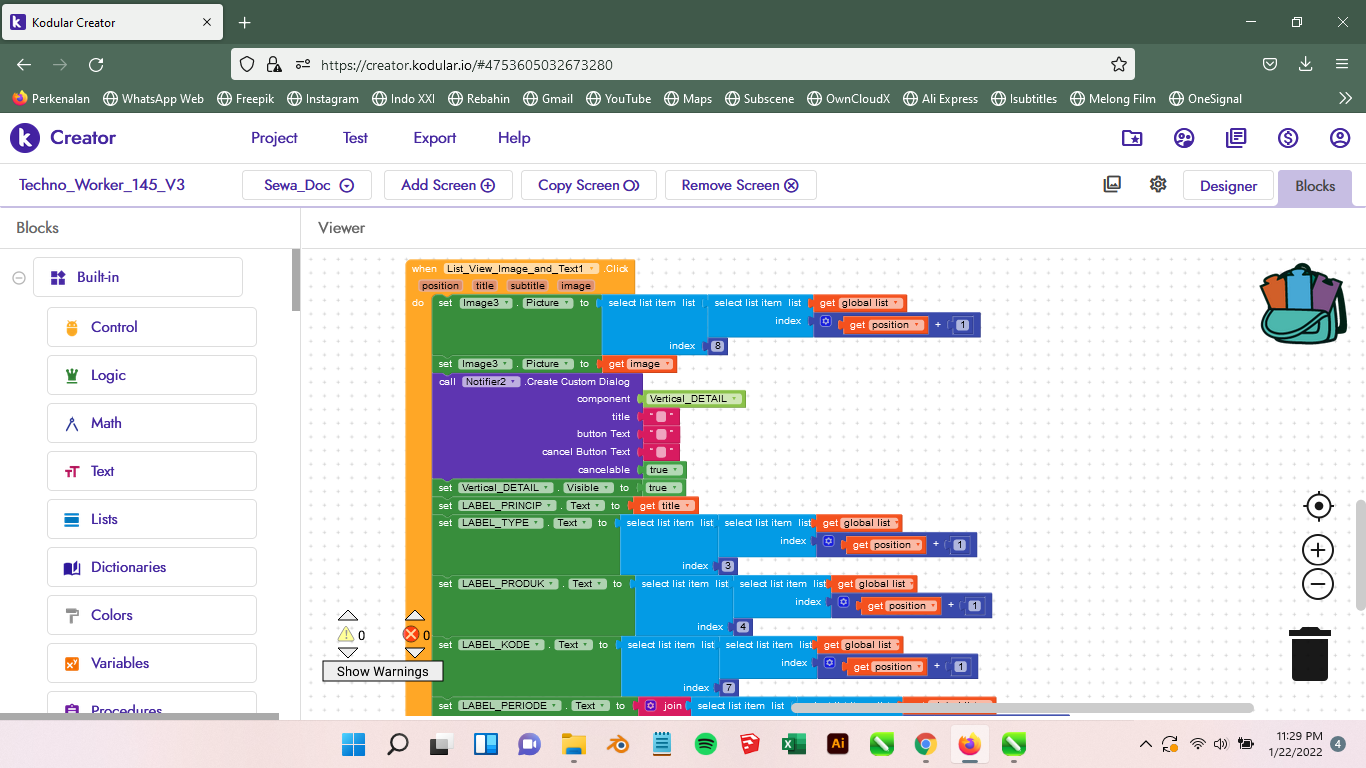Open the assets manager image icon
Screen dimensions: 1366x768
(1112, 184)
